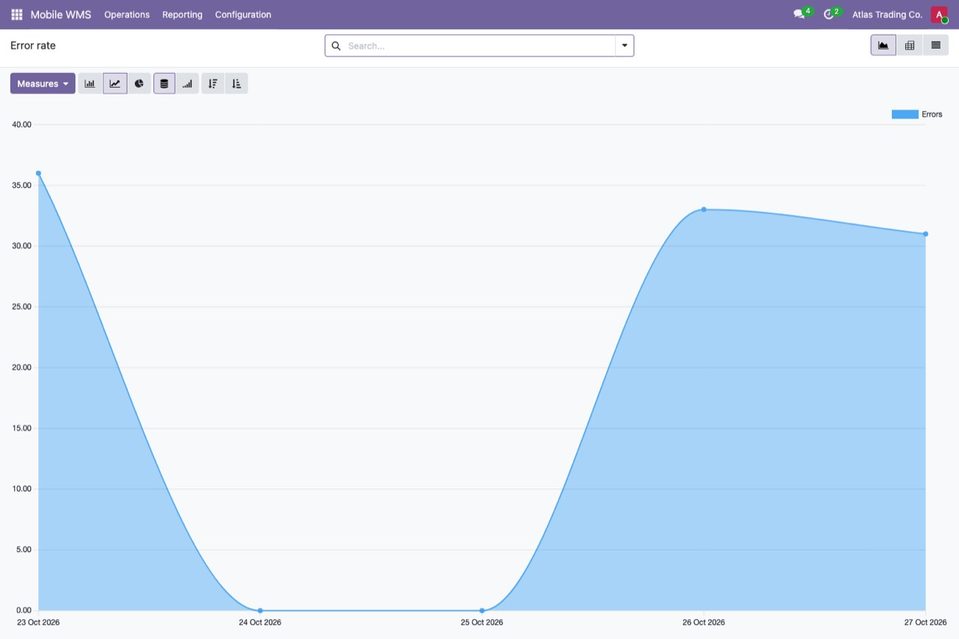Click the 27 Oct 2026 axis label
This screenshot has height=639, width=959.
925,622
